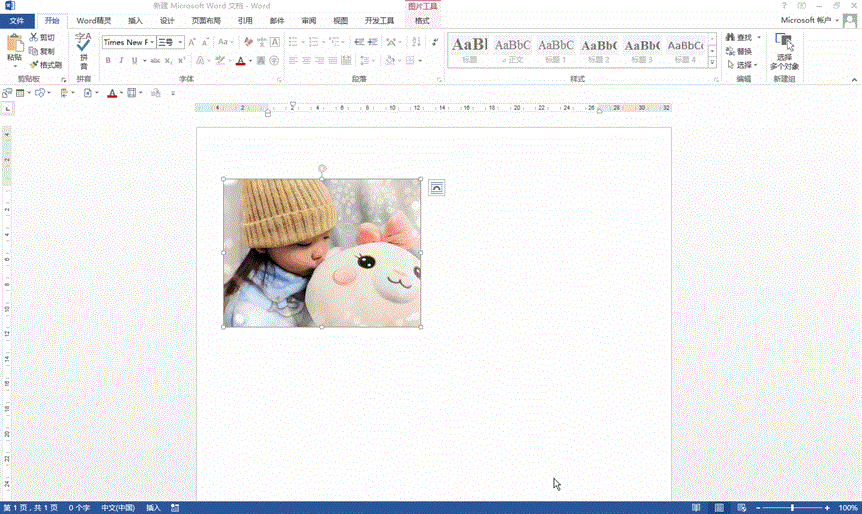Image resolution: width=862 pixels, height=514 pixels.
Task: Click the Paste (粘贴) icon
Action: 14,44
